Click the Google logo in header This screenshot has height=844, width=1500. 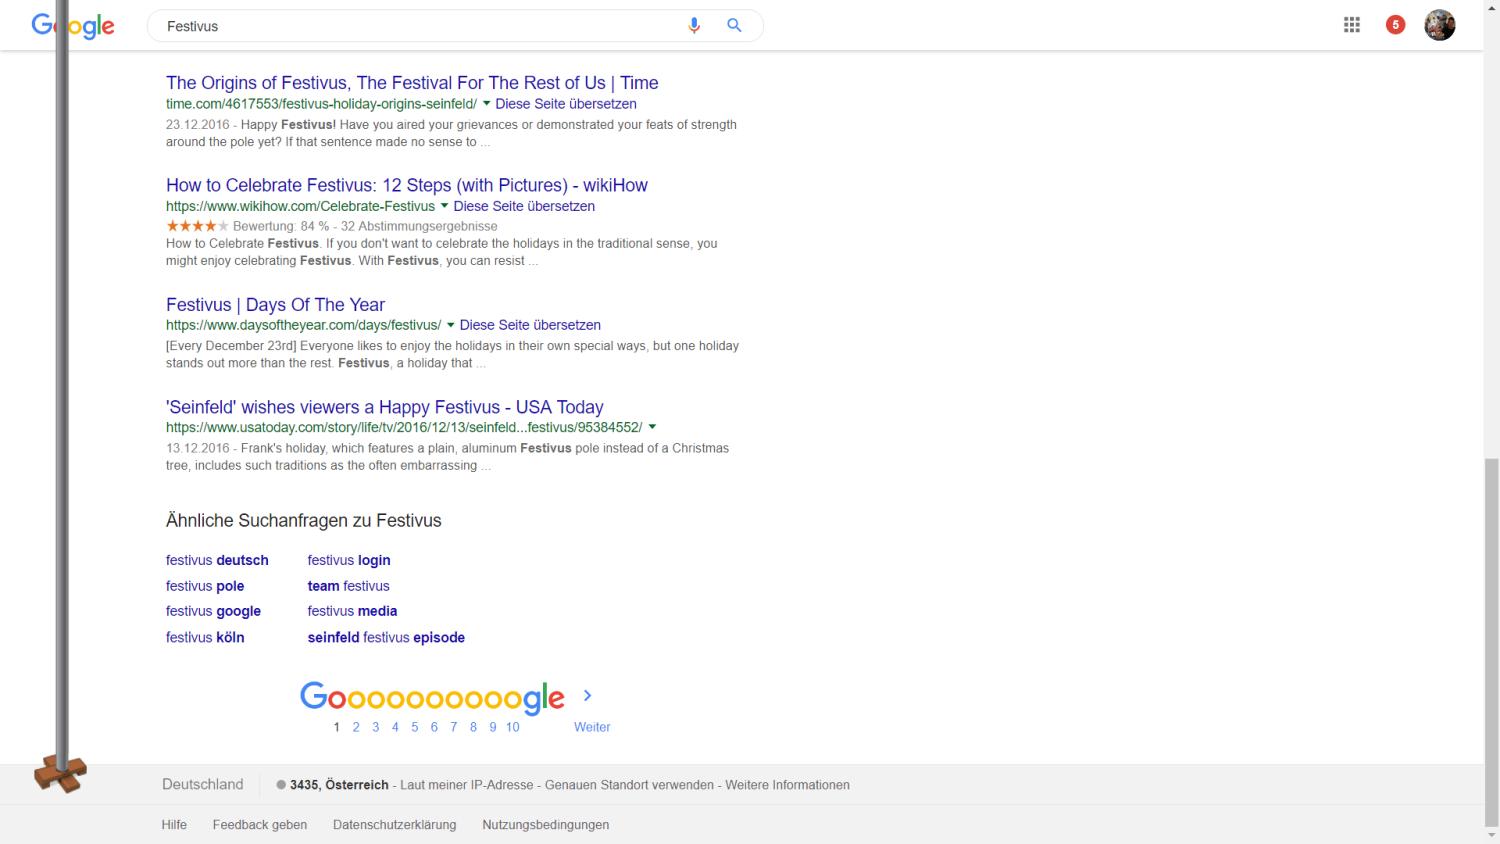coord(74,26)
